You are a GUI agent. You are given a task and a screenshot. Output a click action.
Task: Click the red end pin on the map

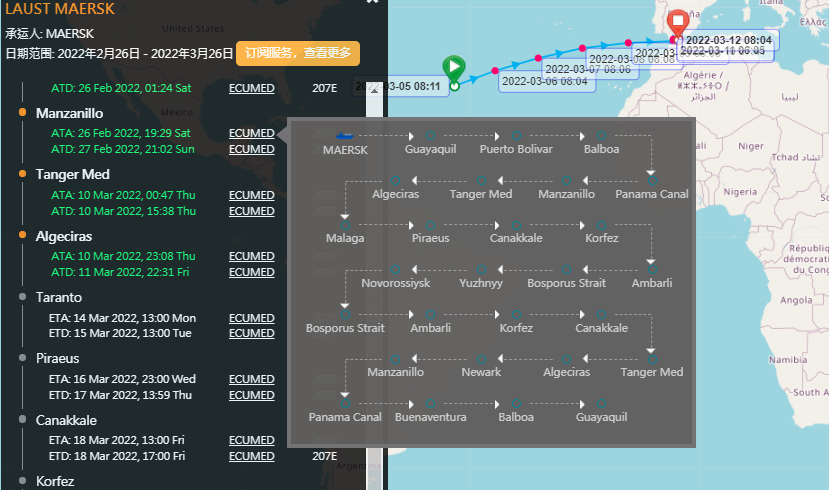click(x=679, y=22)
